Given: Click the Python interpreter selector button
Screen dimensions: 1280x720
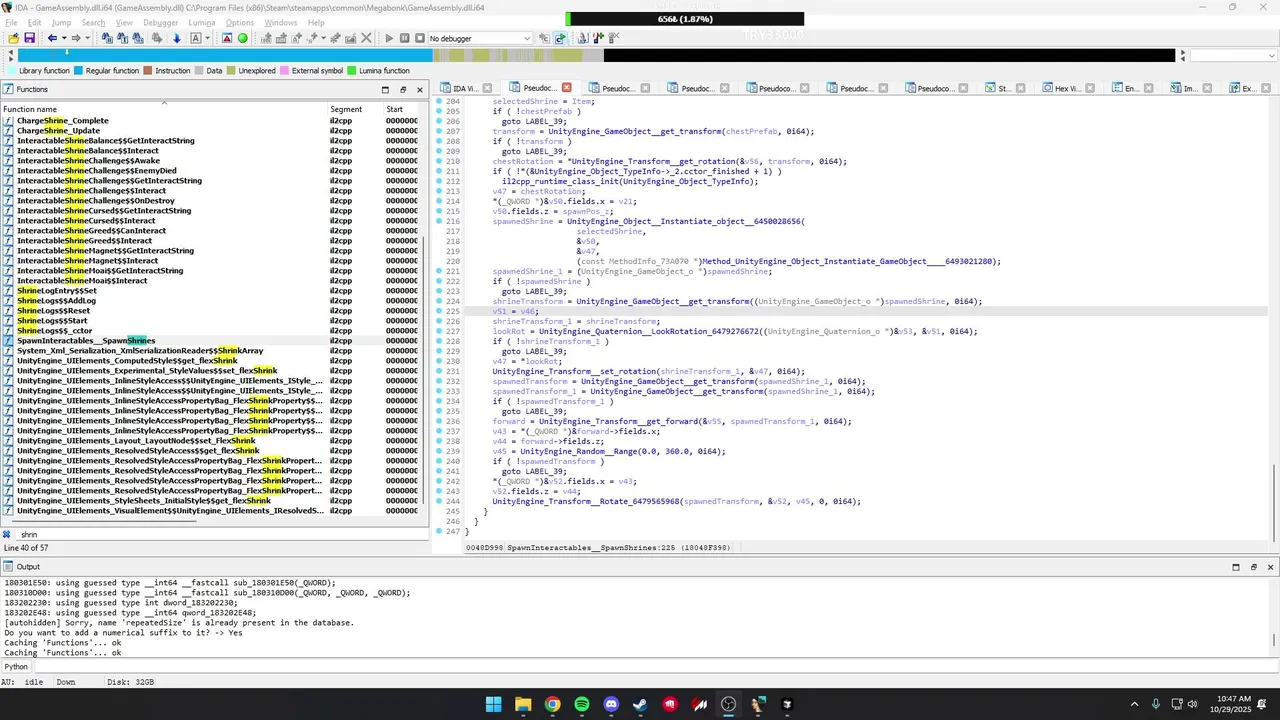Looking at the screenshot, I should 17,666.
